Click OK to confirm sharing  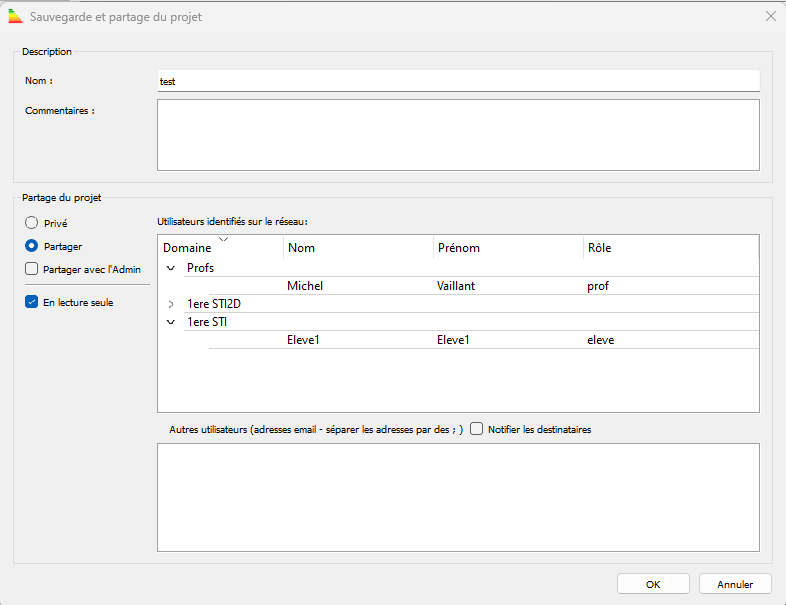click(653, 584)
